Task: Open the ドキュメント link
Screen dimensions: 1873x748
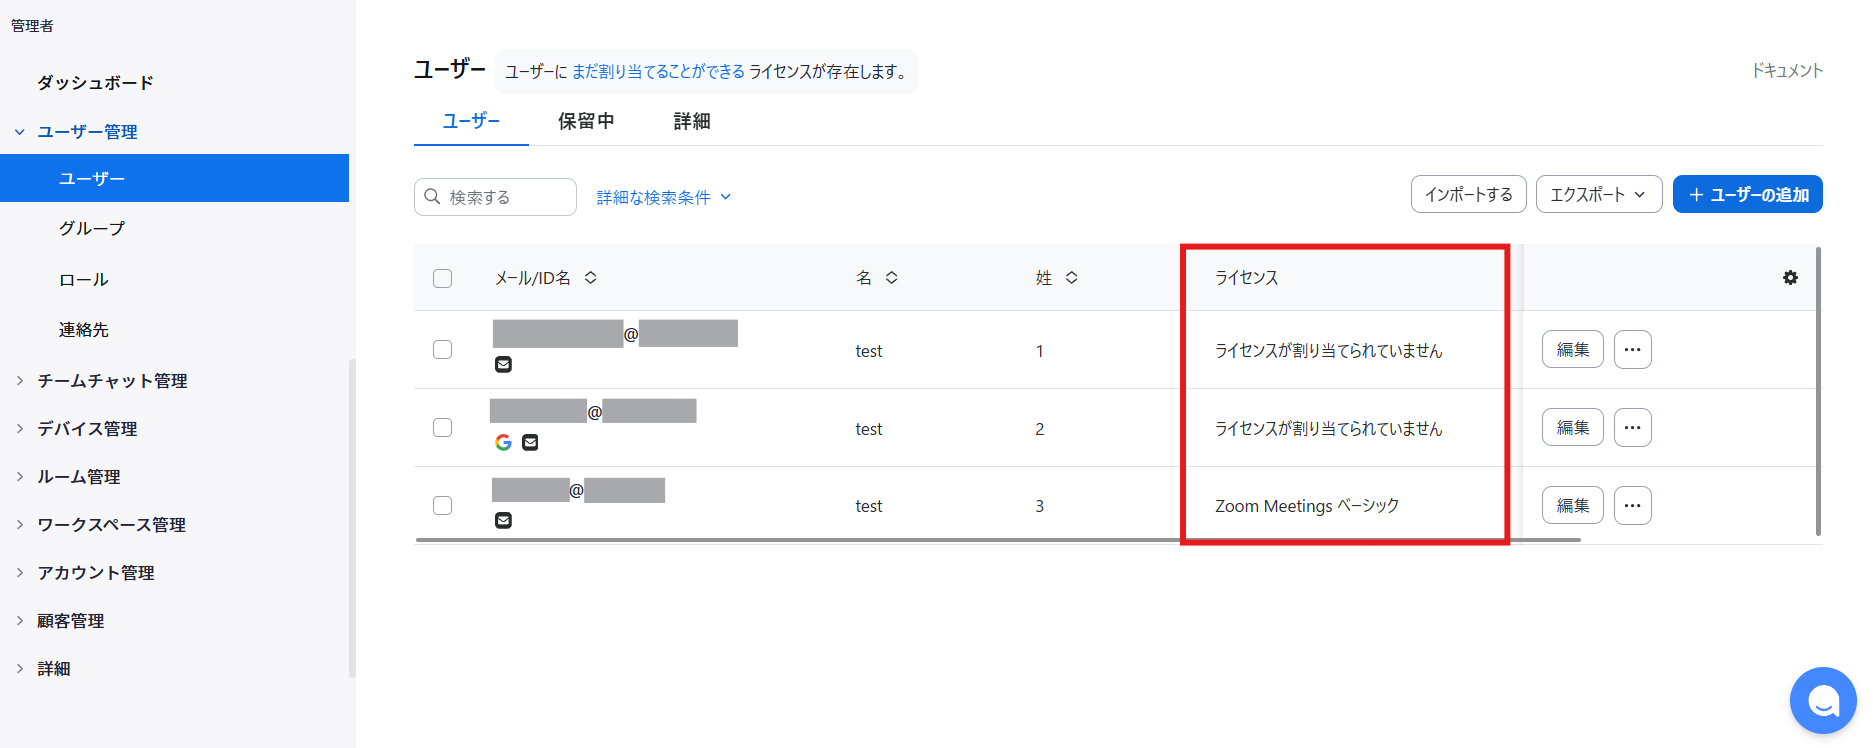Action: click(1787, 71)
